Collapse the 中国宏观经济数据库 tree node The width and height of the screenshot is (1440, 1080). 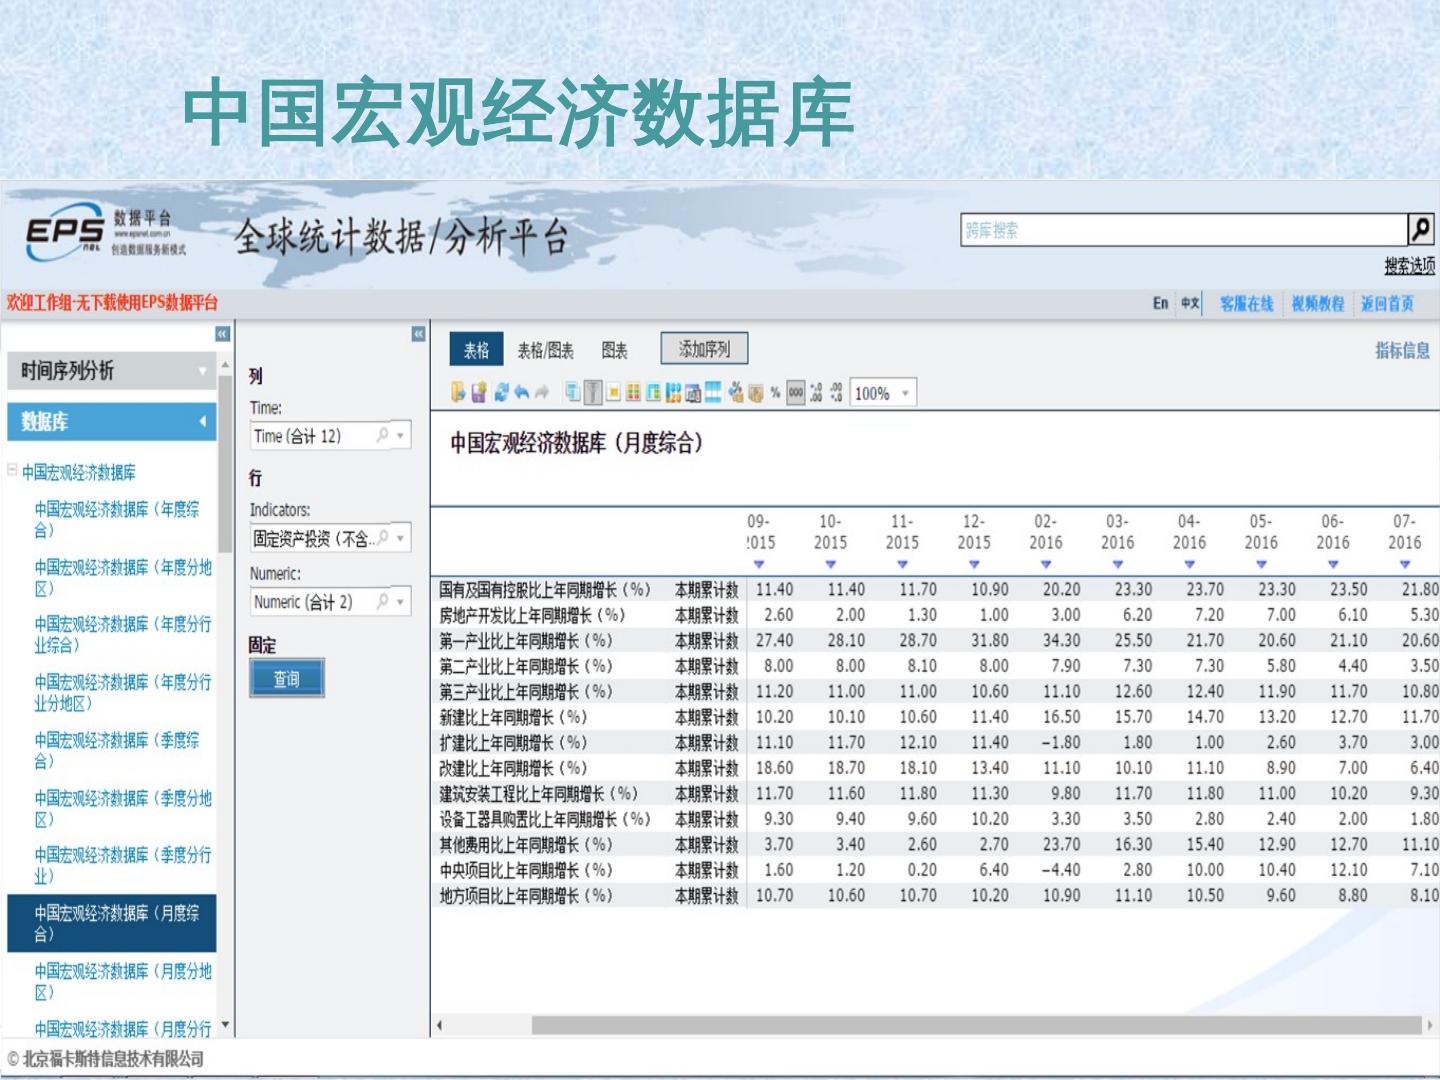point(13,470)
